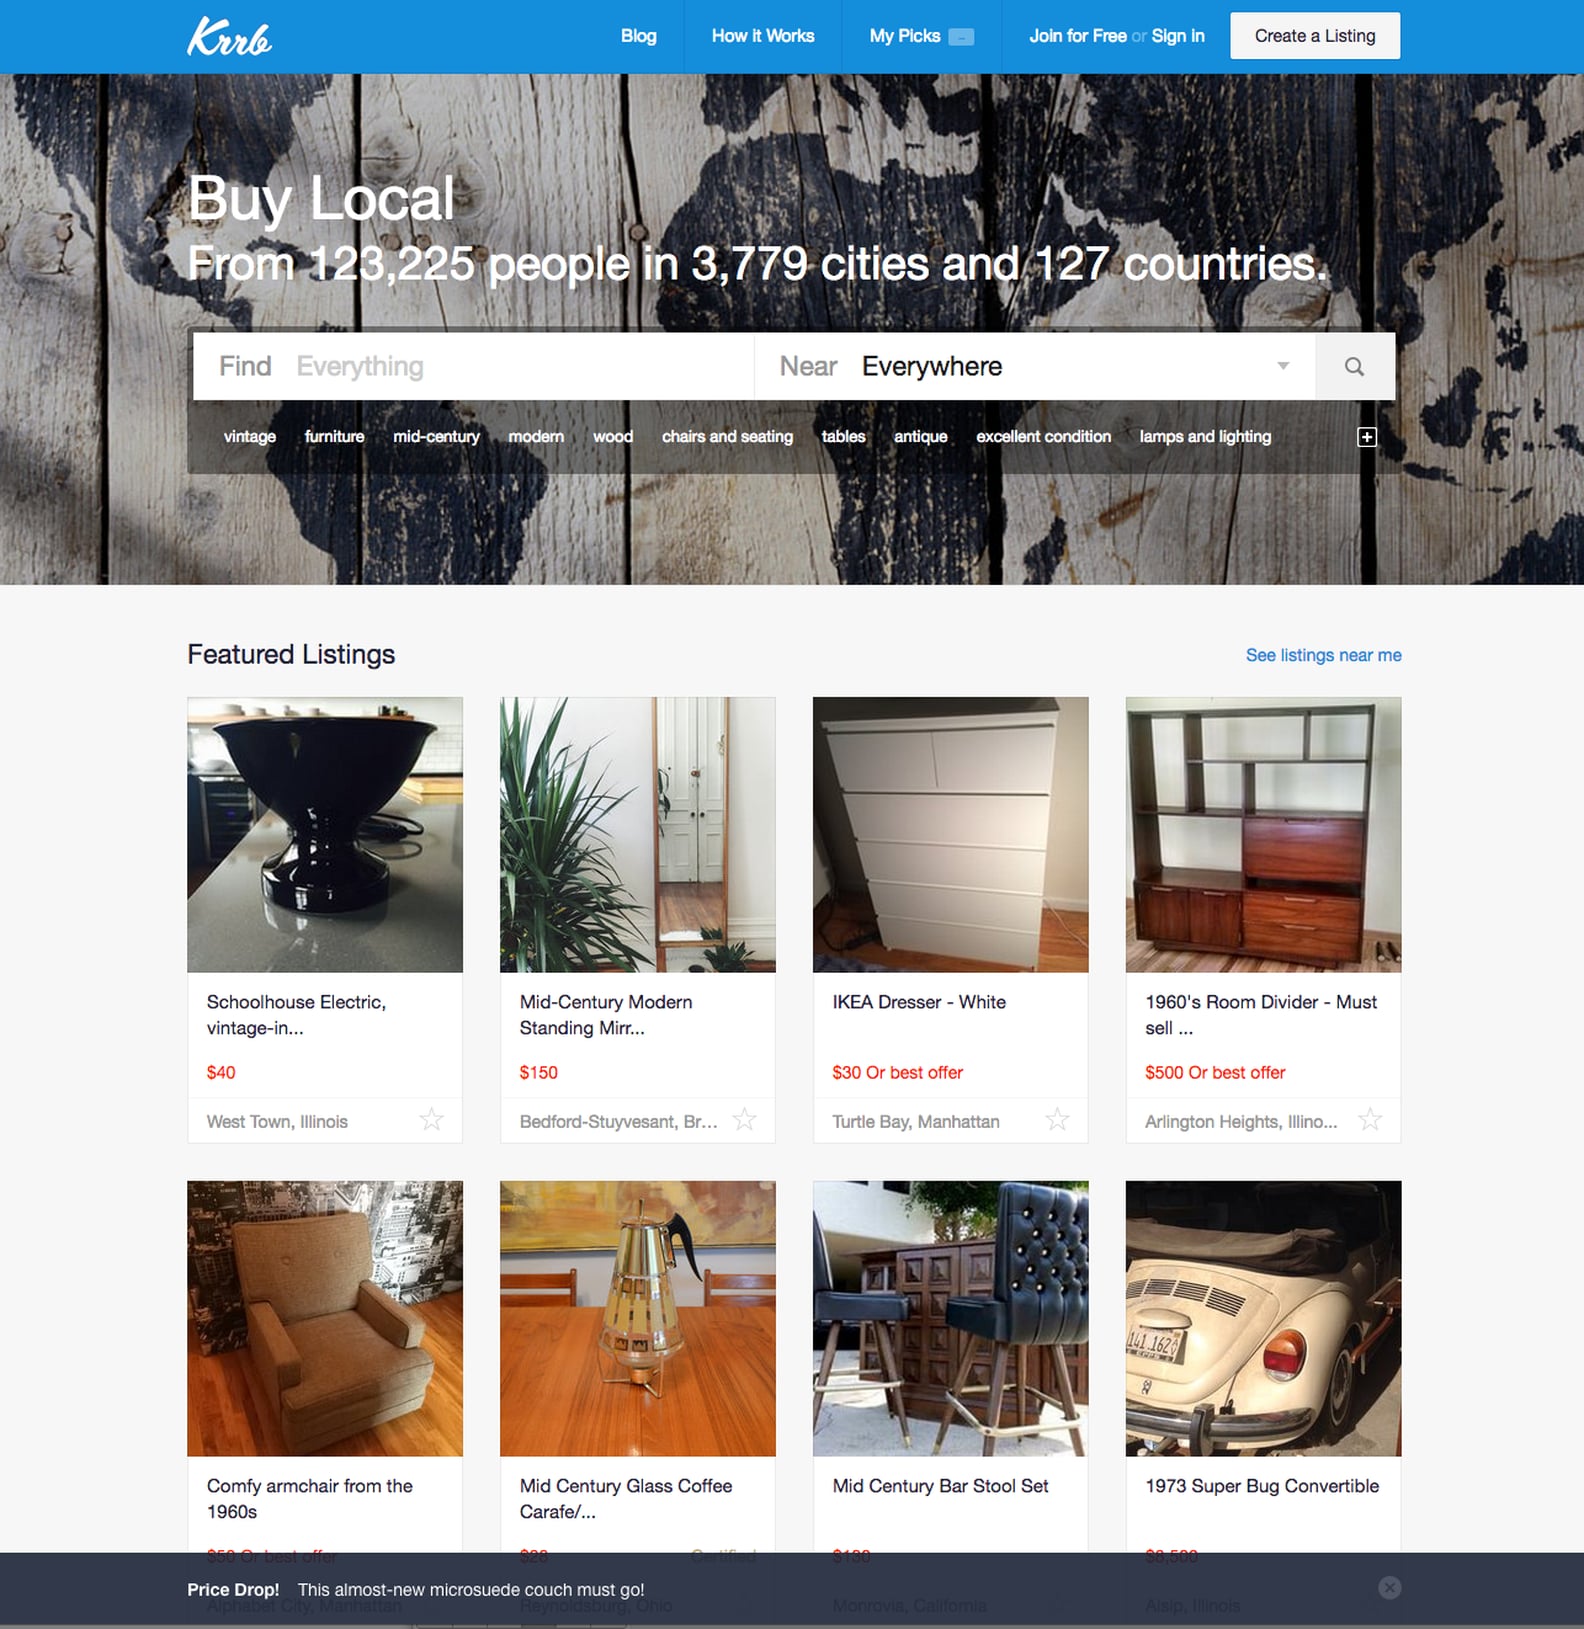The height and width of the screenshot is (1629, 1584).
Task: Follow the See listings near me link
Action: coord(1323,655)
